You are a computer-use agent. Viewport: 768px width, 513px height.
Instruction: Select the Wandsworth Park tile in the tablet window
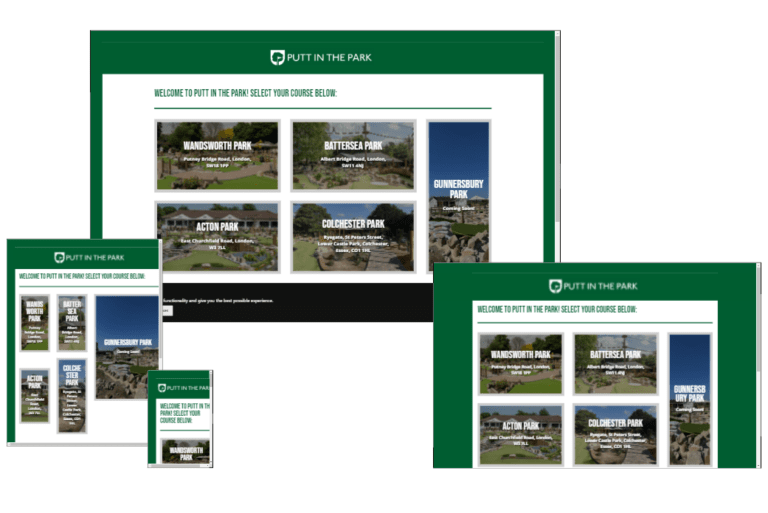(x=34, y=323)
